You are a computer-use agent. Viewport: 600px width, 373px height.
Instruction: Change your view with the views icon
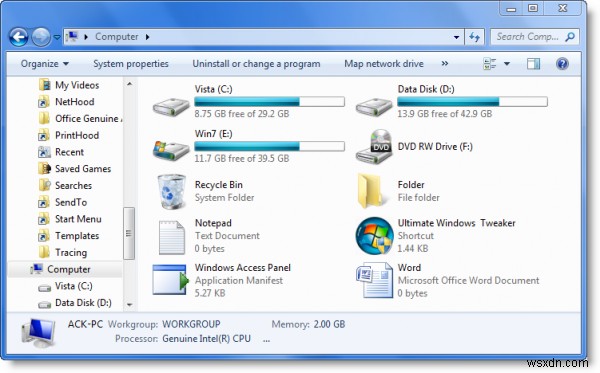490,64
